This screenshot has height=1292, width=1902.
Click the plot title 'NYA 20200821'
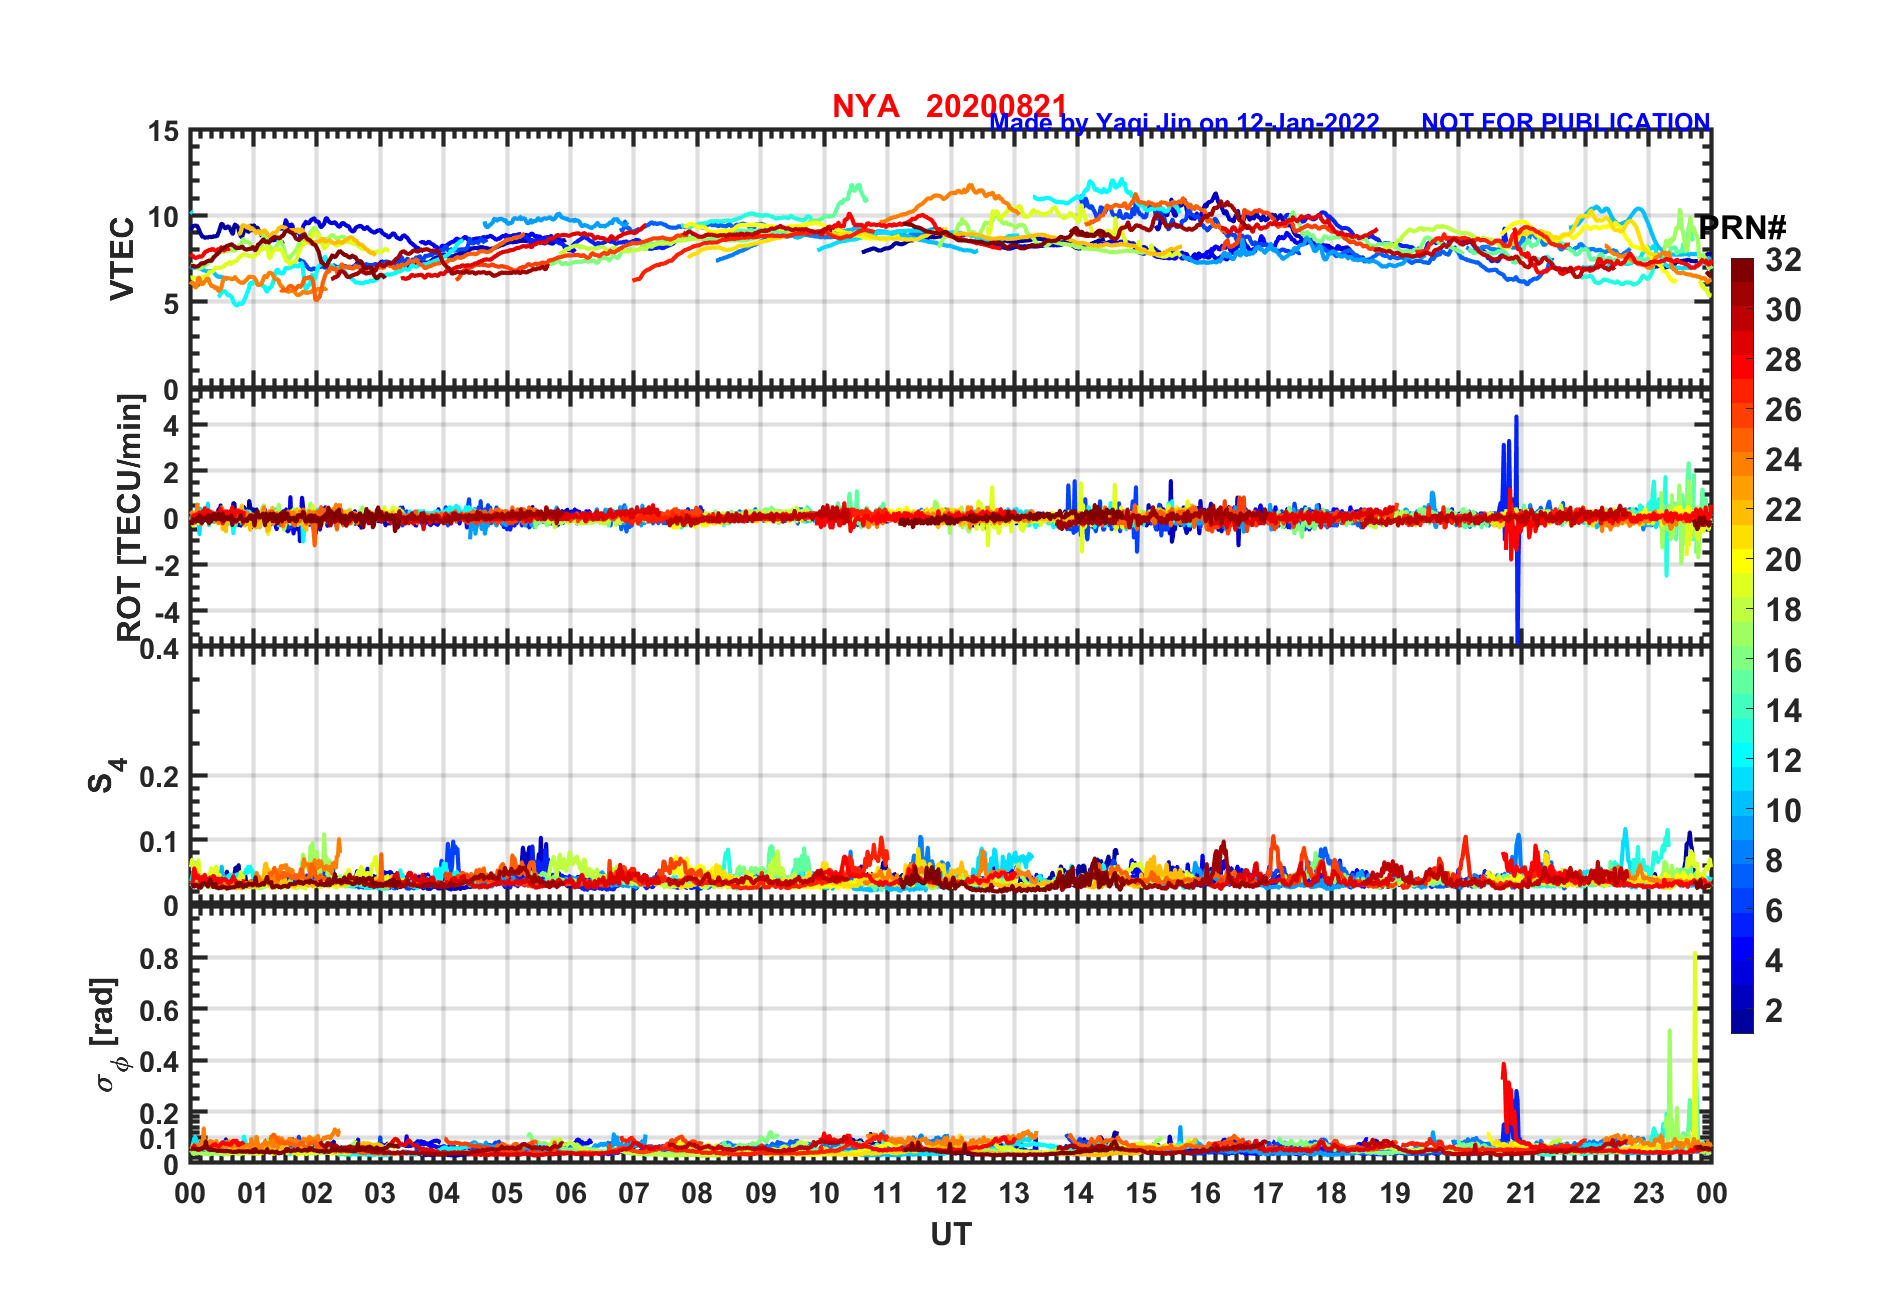click(x=949, y=106)
